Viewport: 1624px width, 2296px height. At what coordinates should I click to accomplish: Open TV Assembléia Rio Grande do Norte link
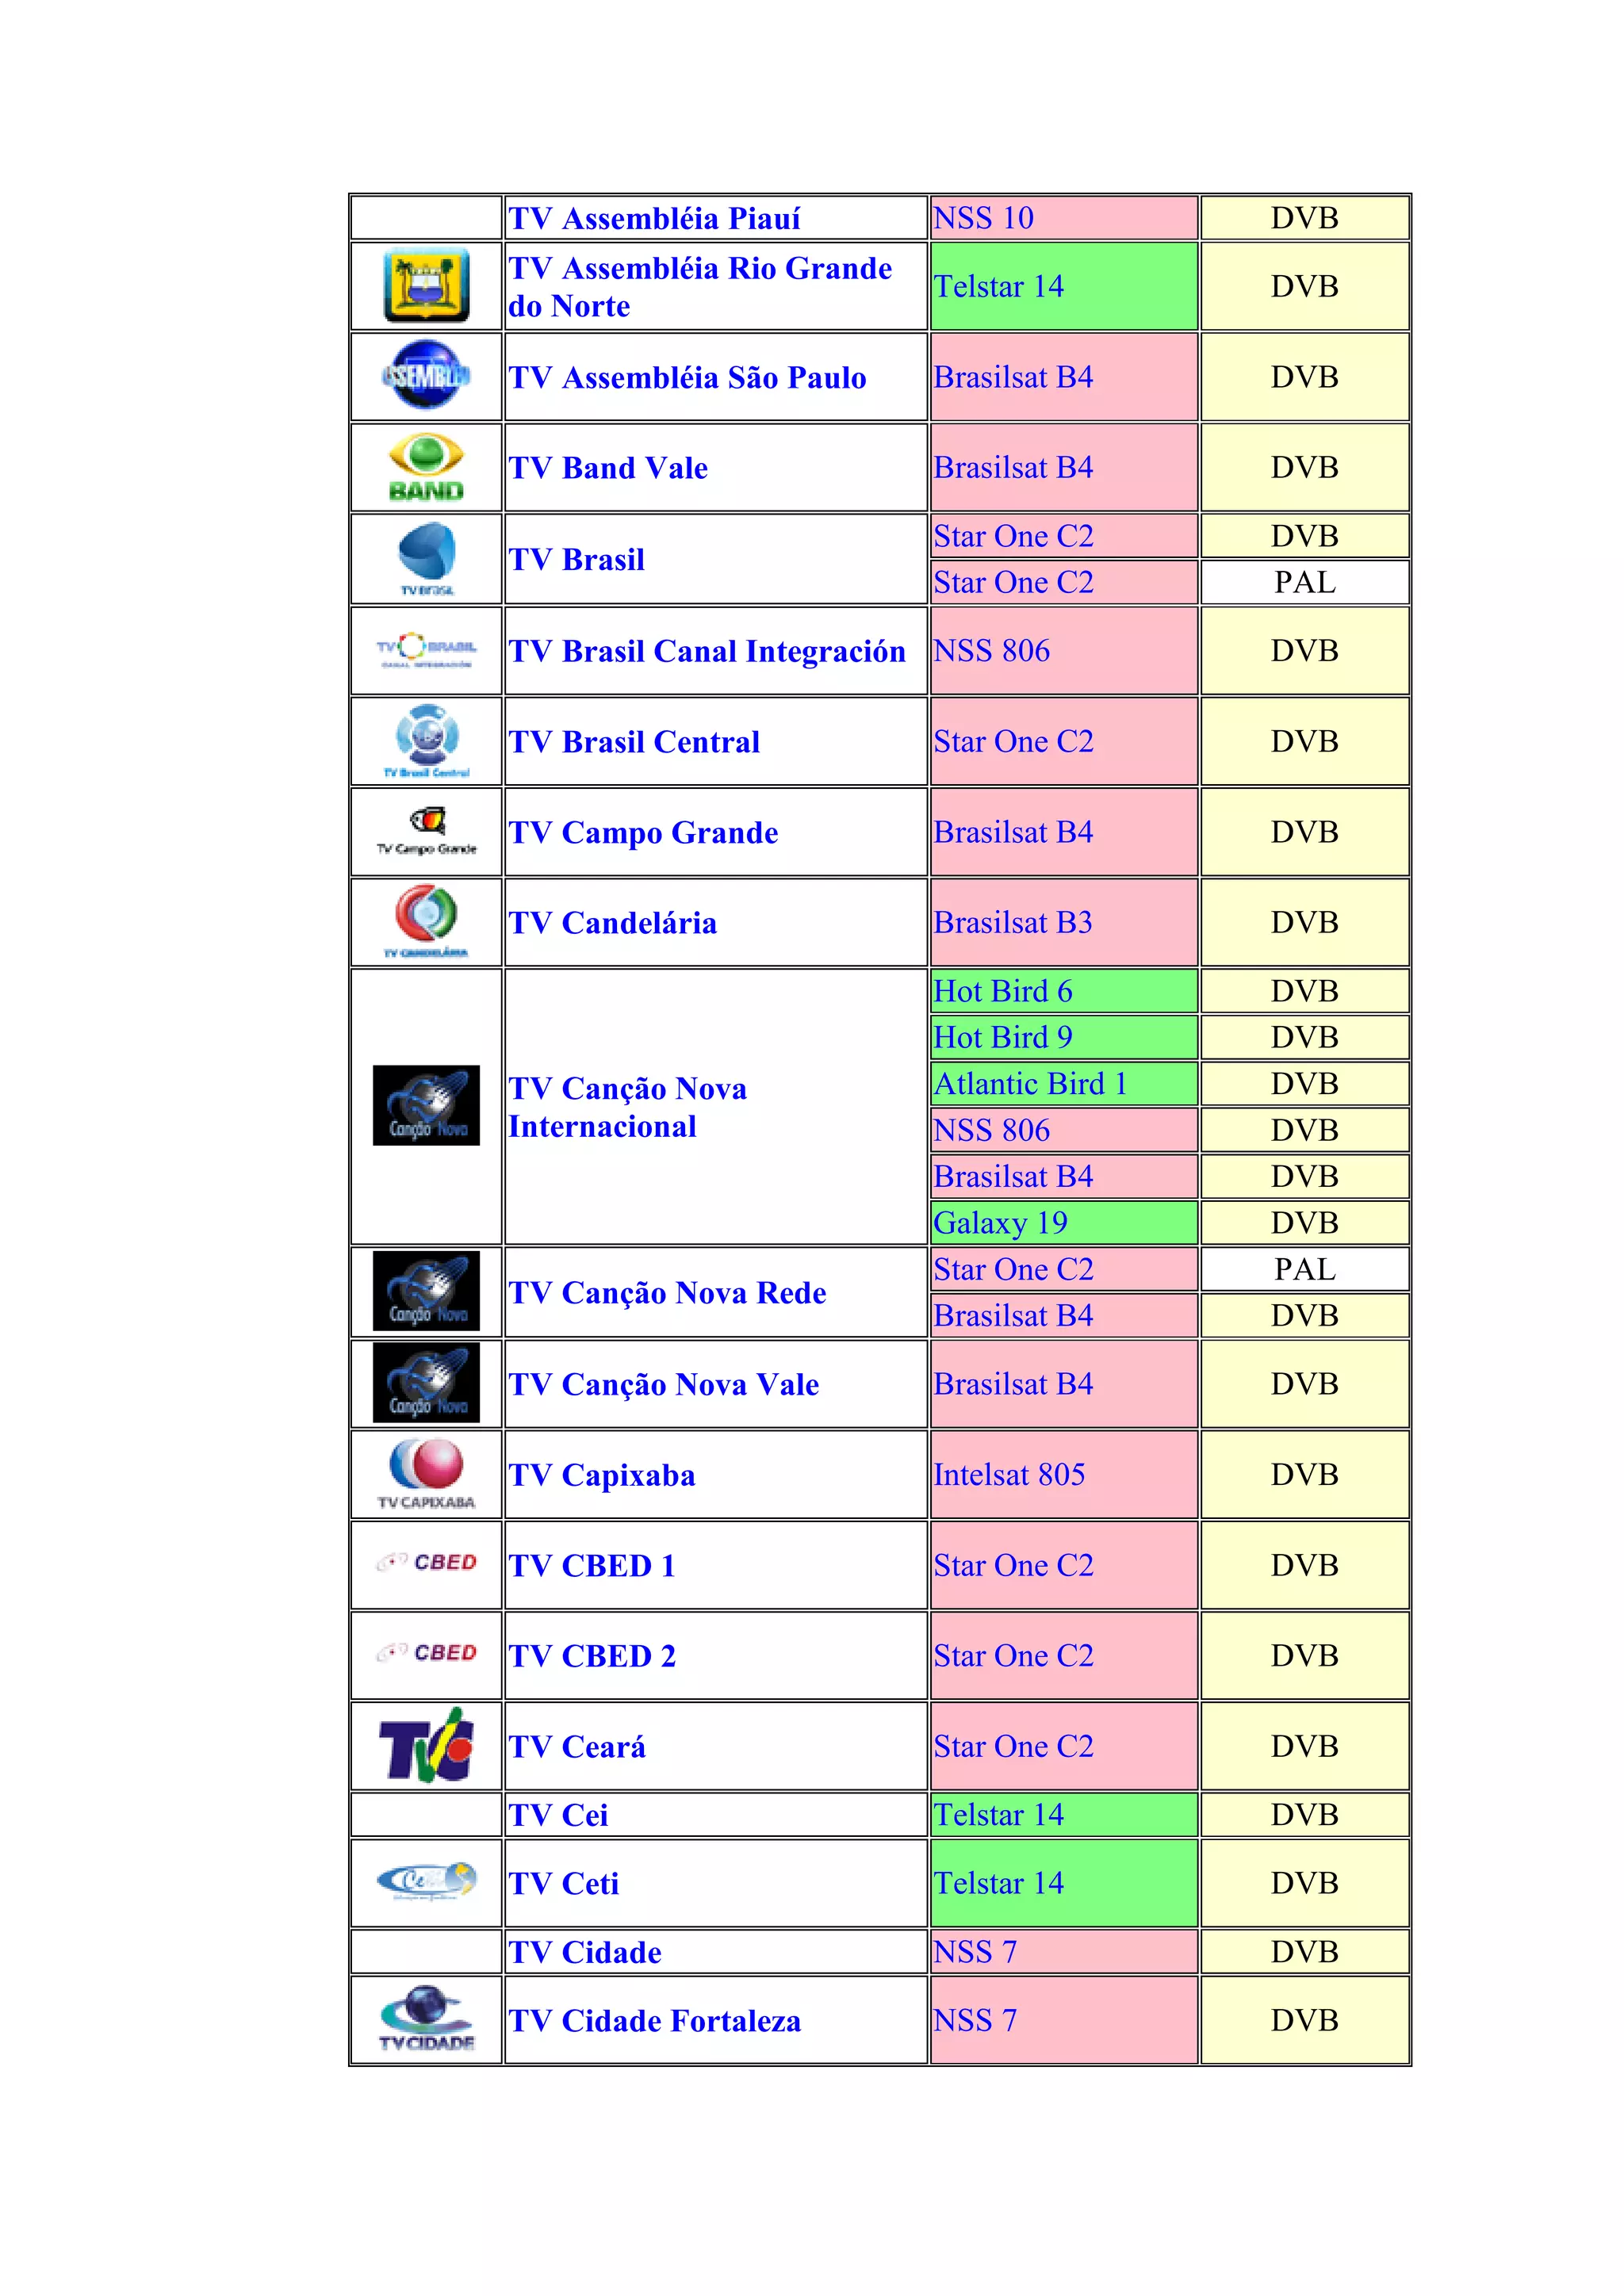click(700, 287)
